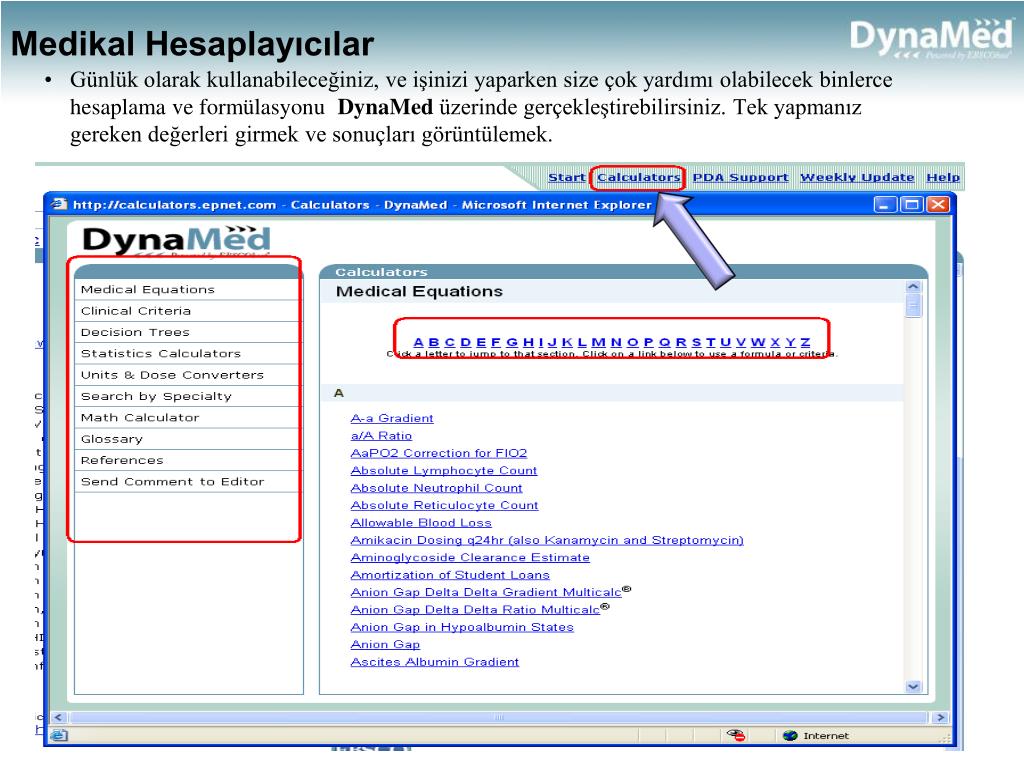The image size is (1024, 768).
Task: Open Ascites Albumin Gradient
Action: point(435,662)
